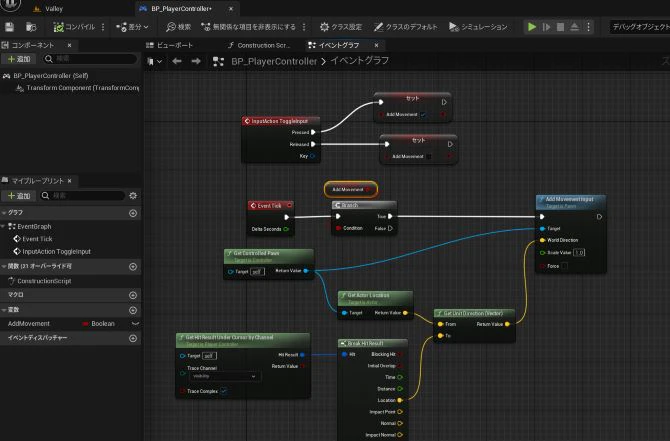Close the コンポーネント panel

[x=69, y=45]
